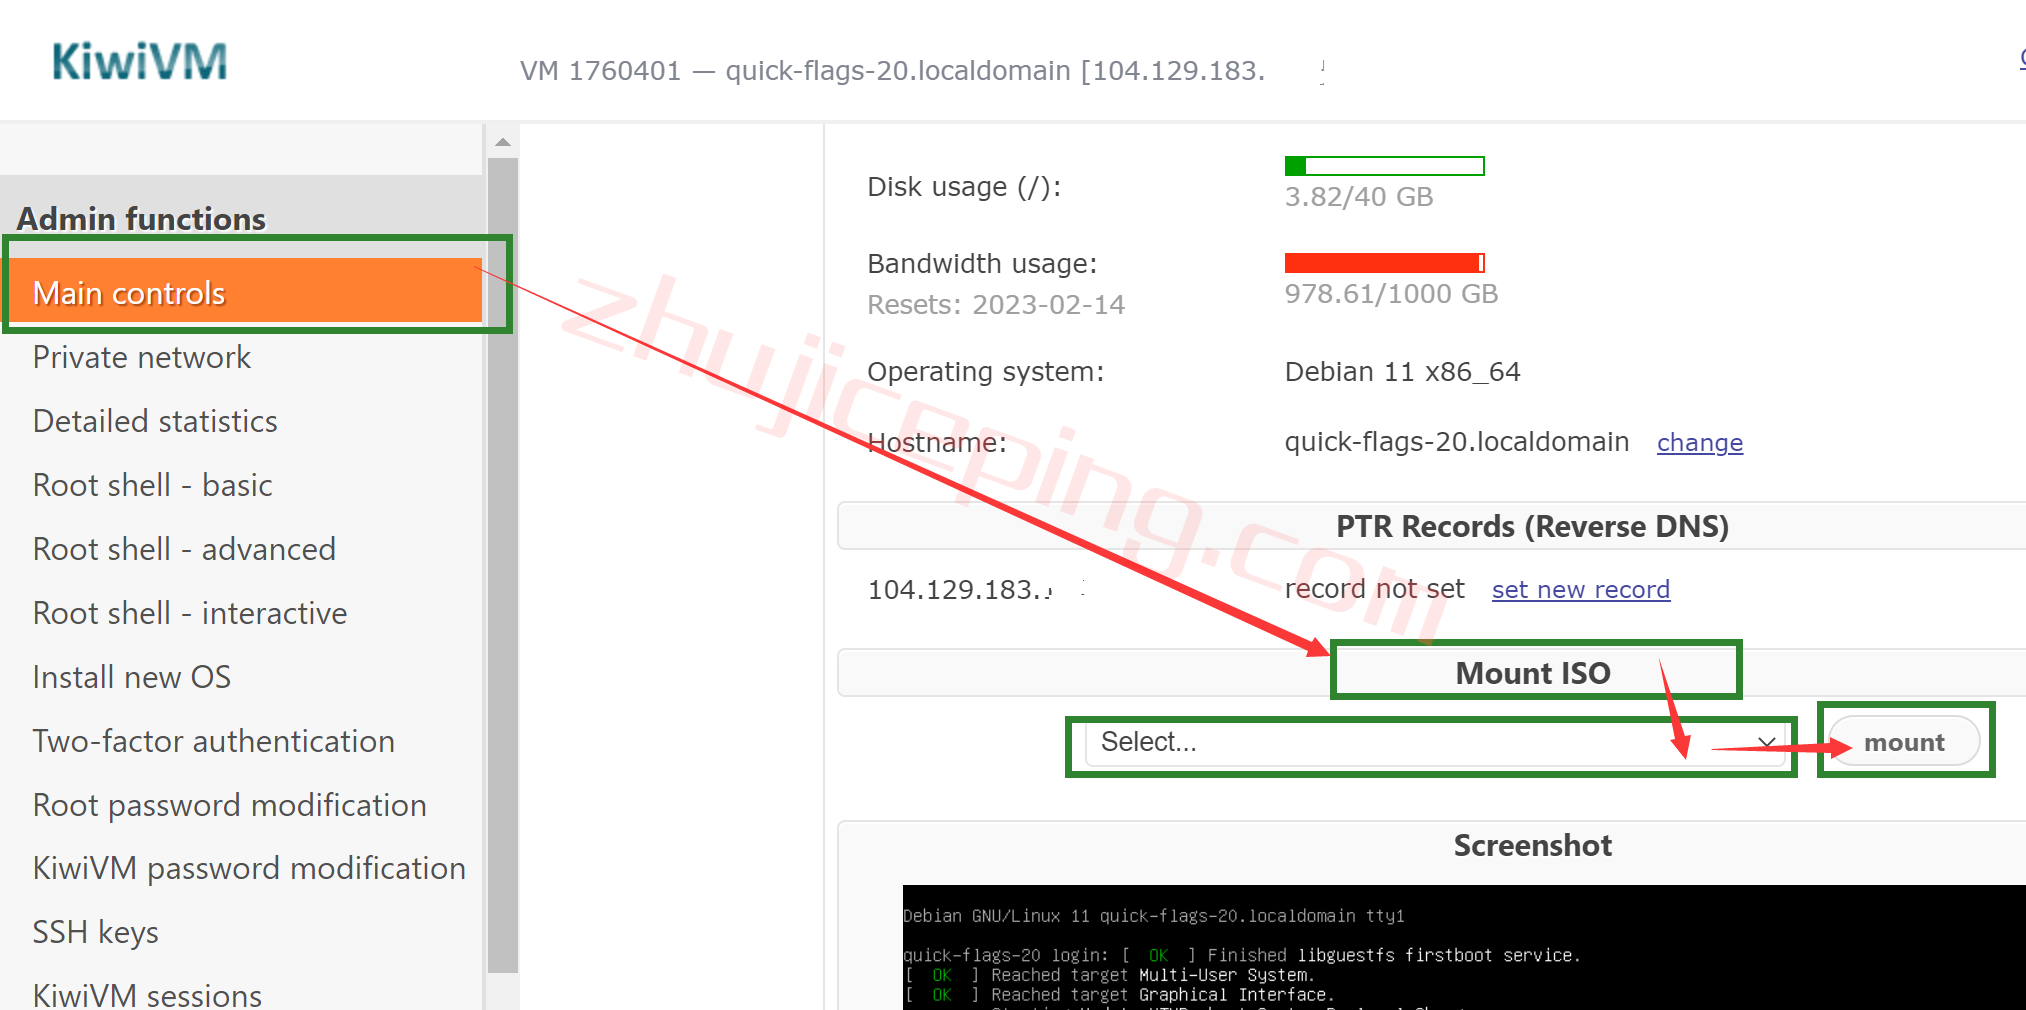This screenshot has height=1010, width=2026.
Task: Click the record not set text
Action: pyautogui.click(x=1374, y=589)
